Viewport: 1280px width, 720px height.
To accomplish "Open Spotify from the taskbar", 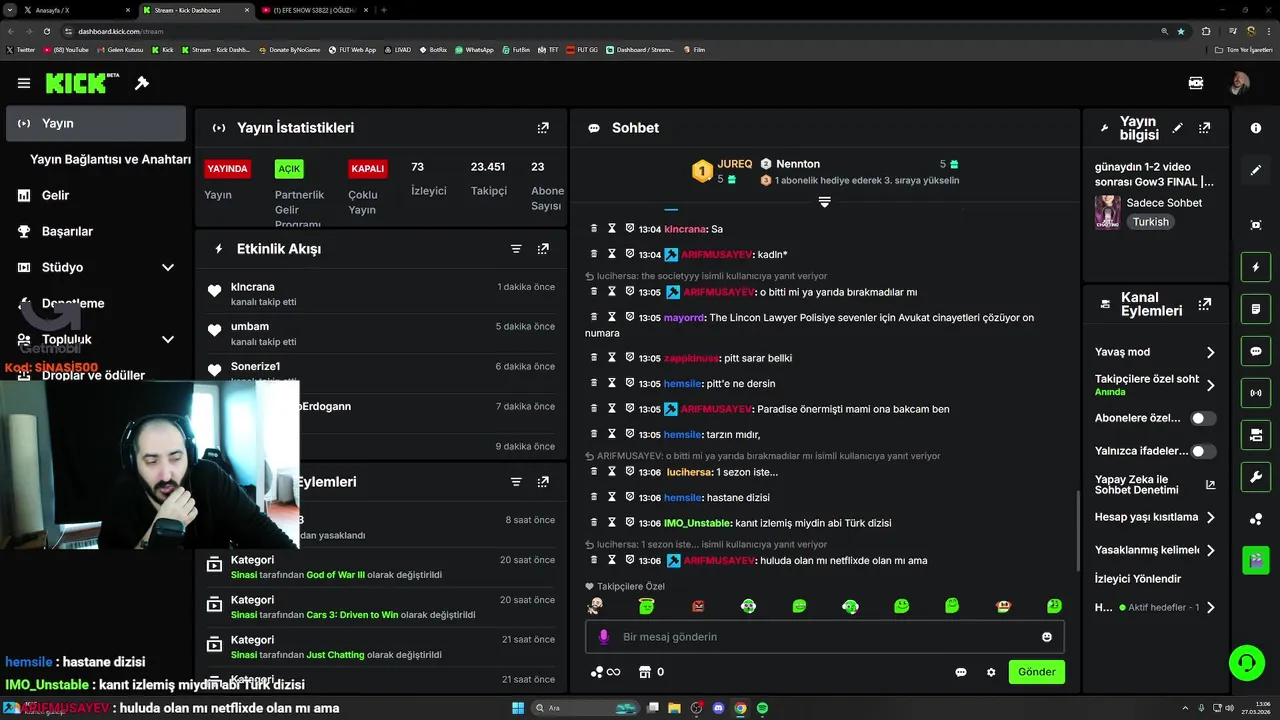I will pyautogui.click(x=762, y=708).
